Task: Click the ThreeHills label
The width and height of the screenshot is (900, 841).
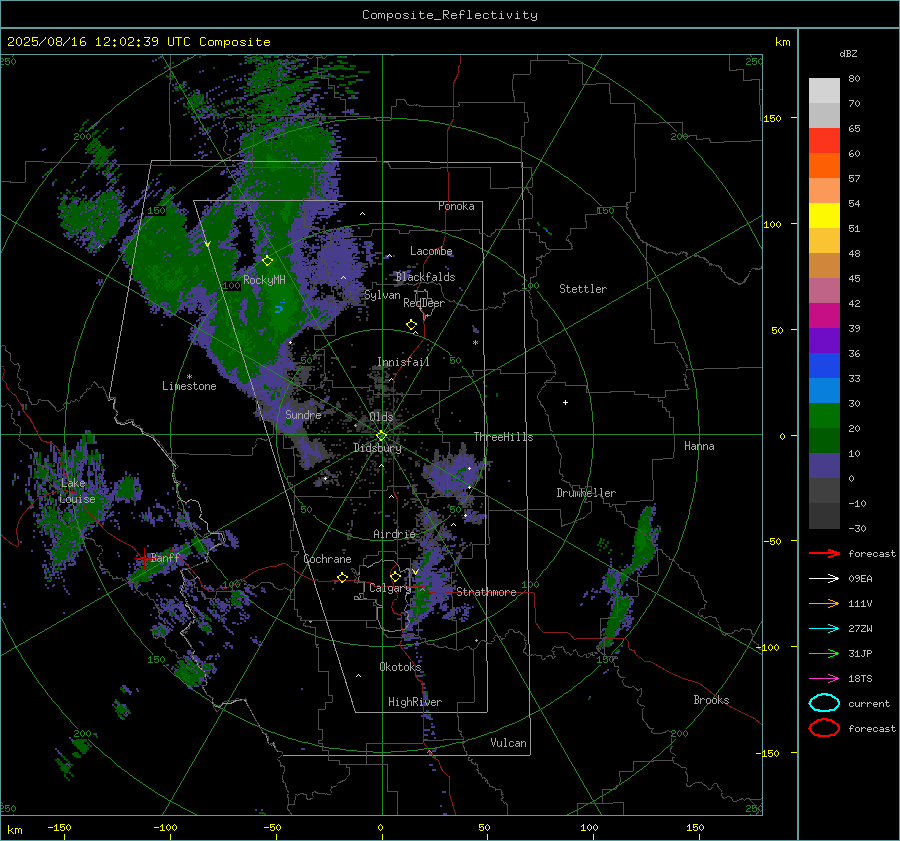Action: pyautogui.click(x=503, y=437)
